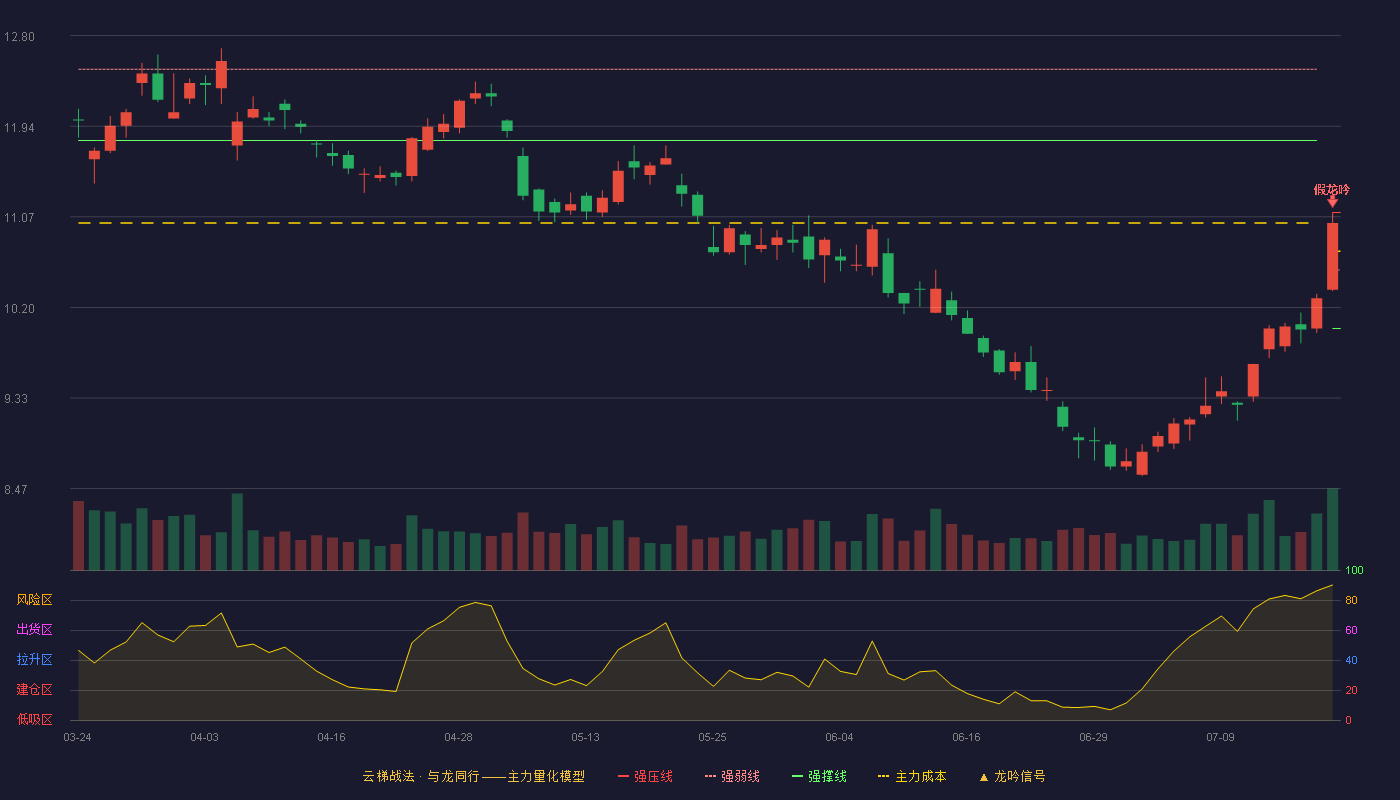Click the 假龙吟 signal text label

click(x=1332, y=189)
